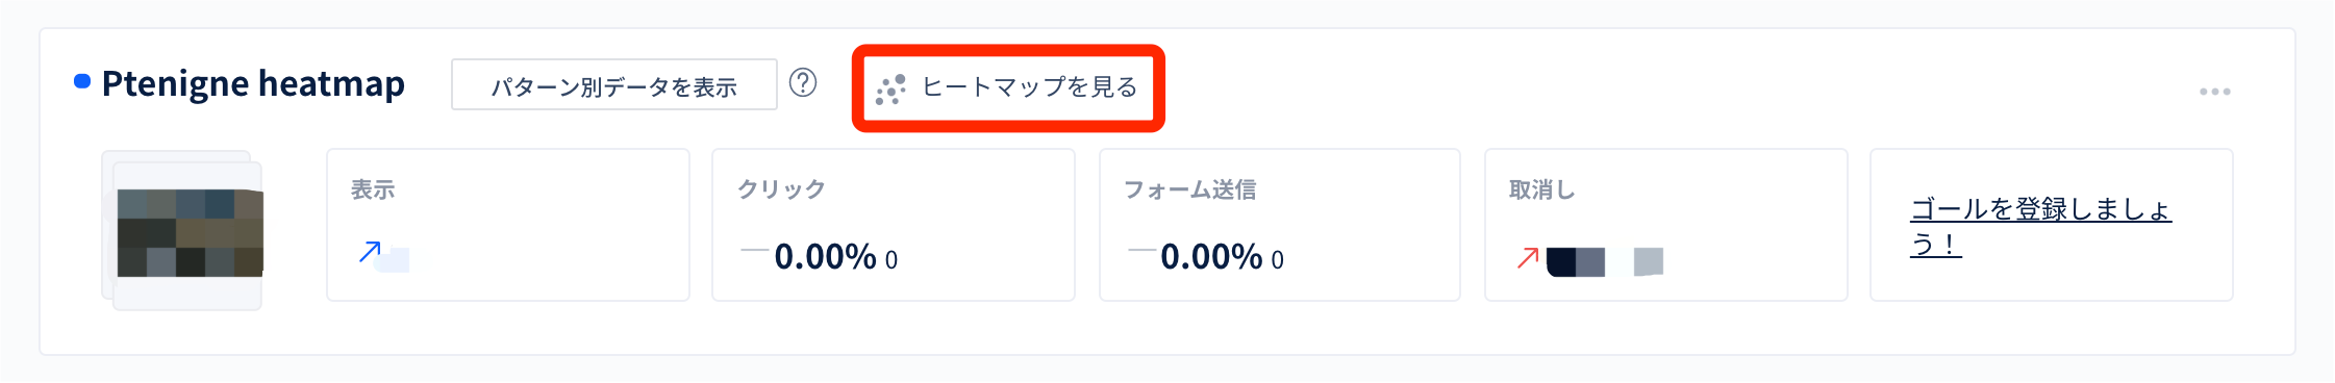The image size is (2335, 383).
Task: Click the red upward trend arrow
Action: pos(1527,259)
